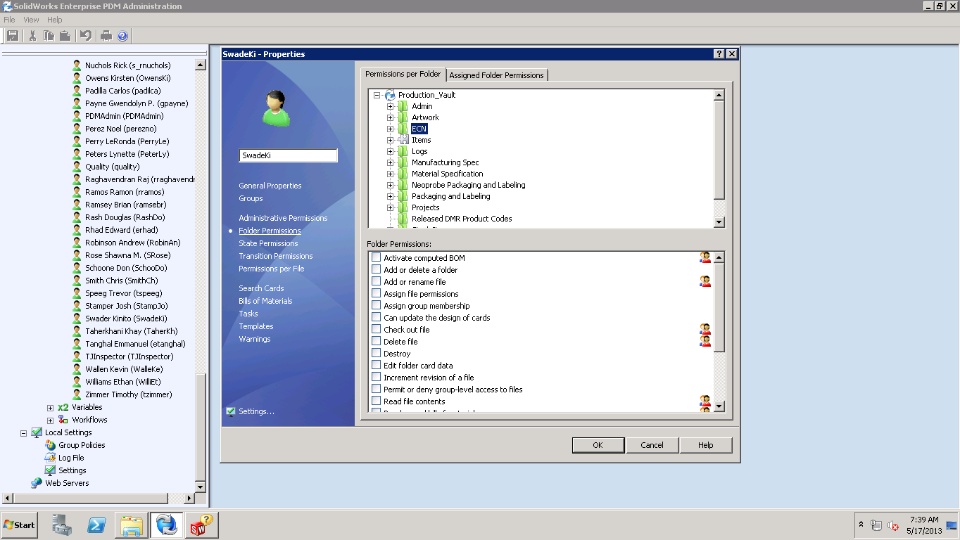The height and width of the screenshot is (540, 960).
Task: Check Destroy permission
Action: [376, 353]
